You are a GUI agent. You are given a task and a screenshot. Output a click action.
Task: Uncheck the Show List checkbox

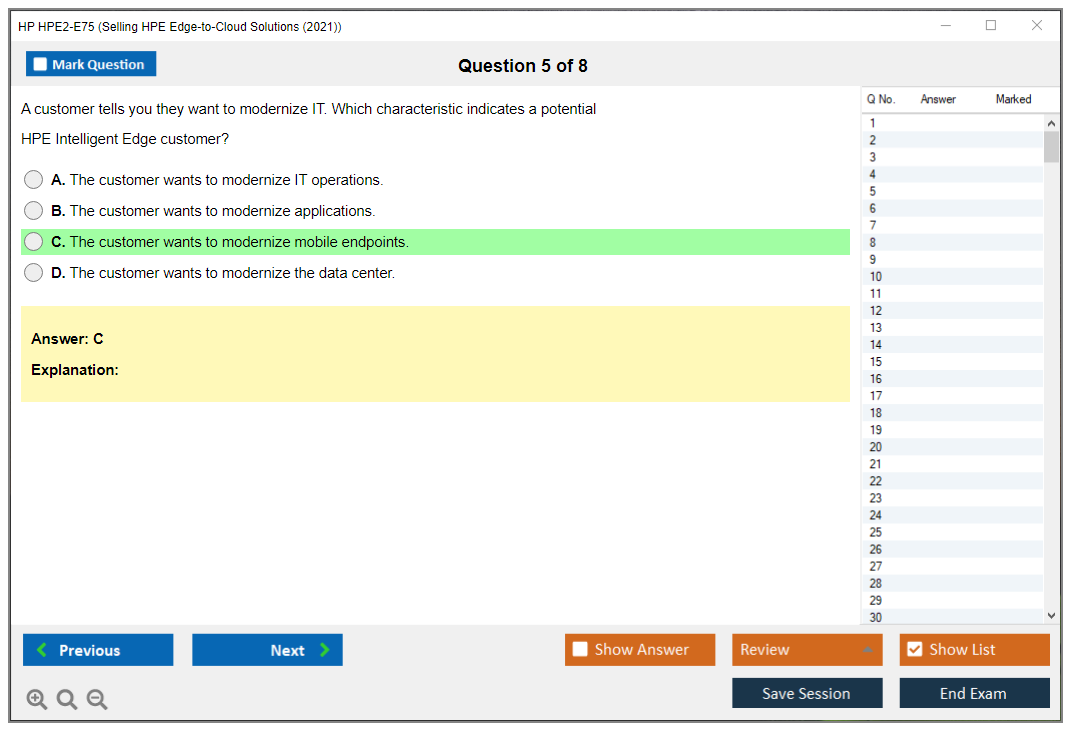[914, 650]
